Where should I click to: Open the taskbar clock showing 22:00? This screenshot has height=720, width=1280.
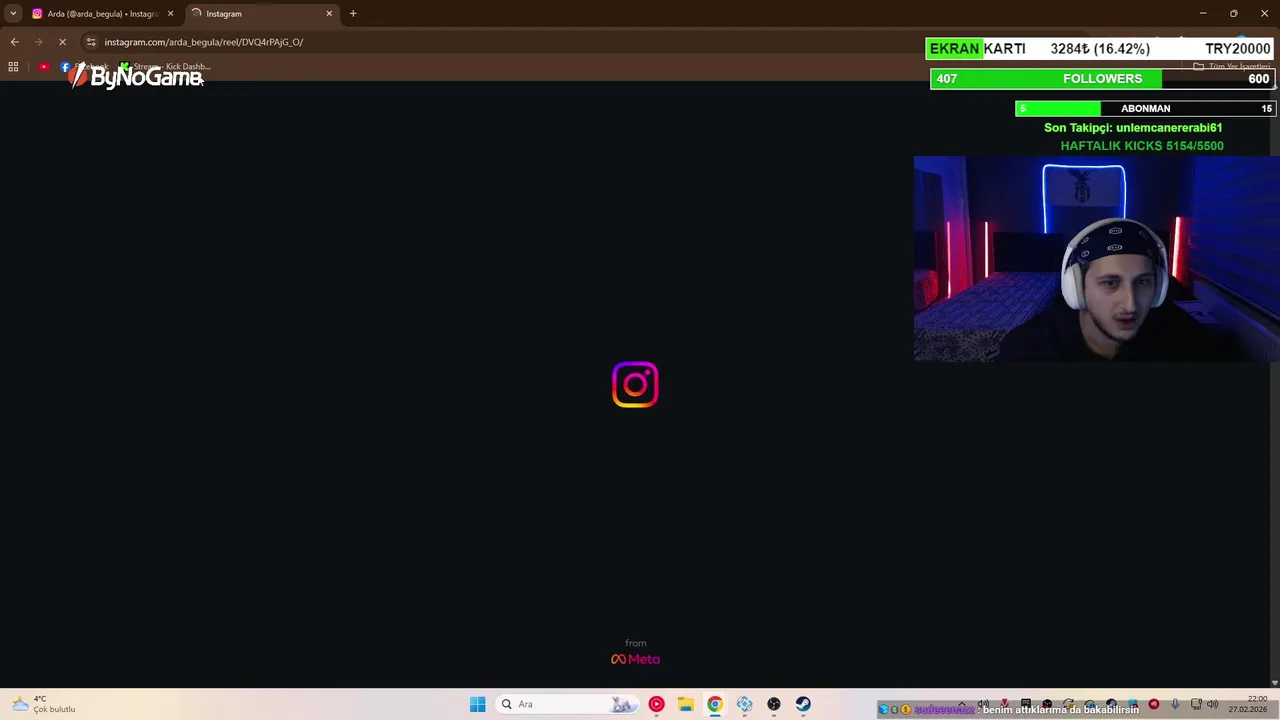click(1248, 704)
